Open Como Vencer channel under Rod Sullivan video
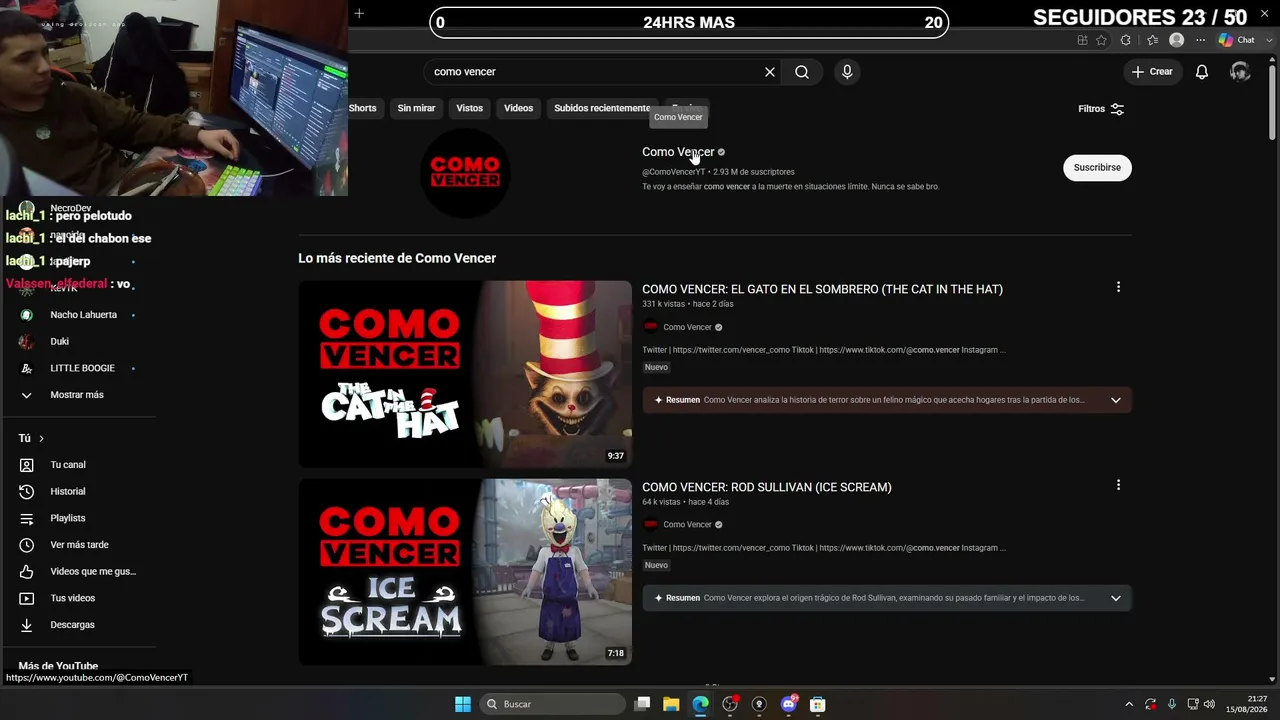This screenshot has width=1280, height=720. coord(688,525)
